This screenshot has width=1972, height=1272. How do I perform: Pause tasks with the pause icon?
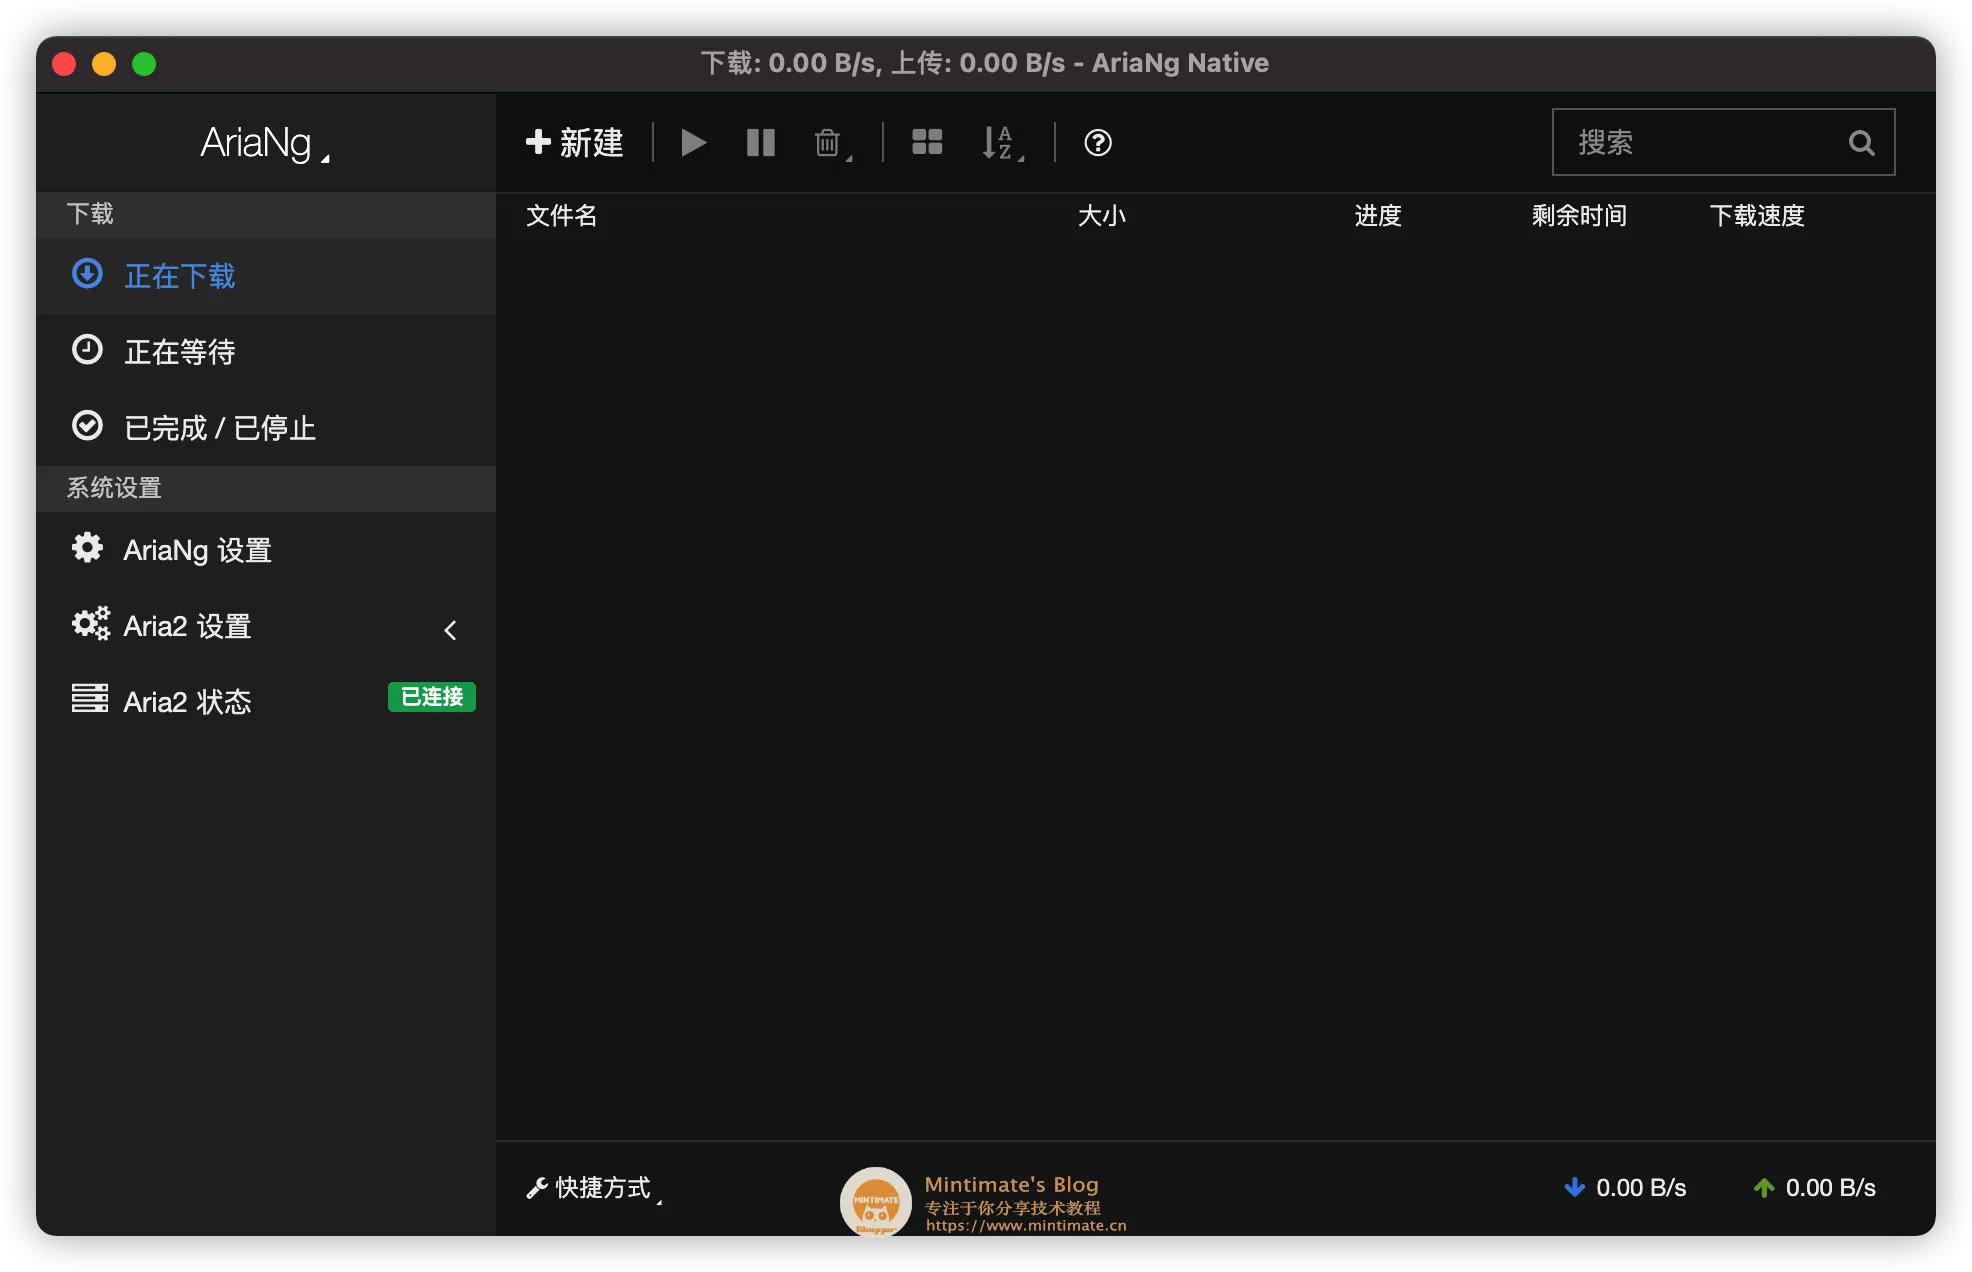[761, 143]
